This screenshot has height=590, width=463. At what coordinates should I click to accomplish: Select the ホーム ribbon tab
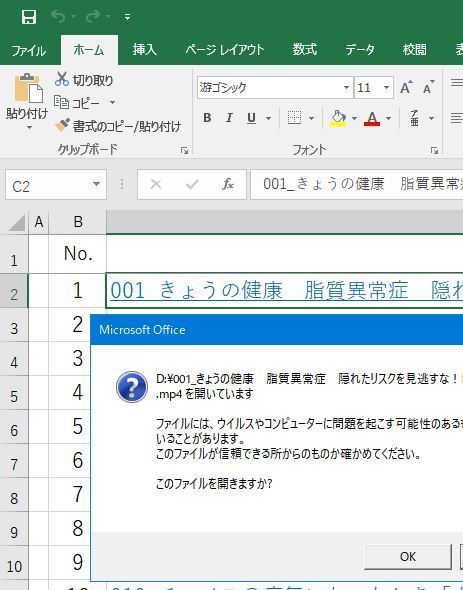coord(89,50)
